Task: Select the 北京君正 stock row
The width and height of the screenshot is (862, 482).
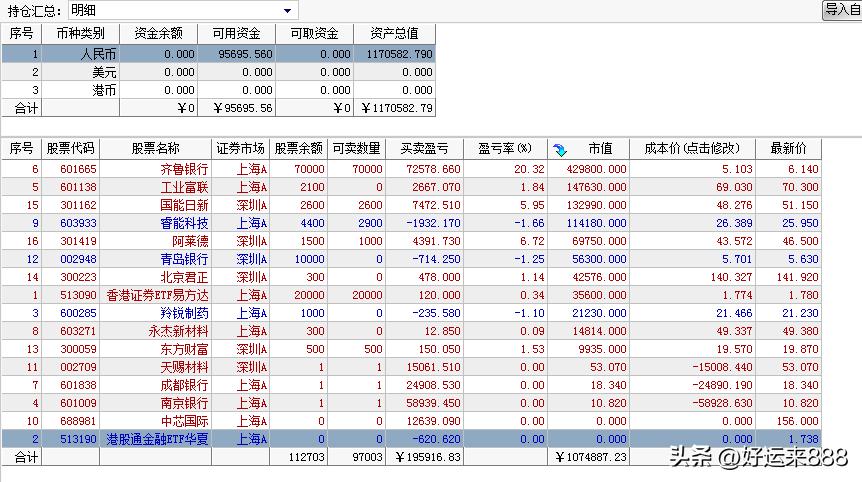Action: (411, 277)
